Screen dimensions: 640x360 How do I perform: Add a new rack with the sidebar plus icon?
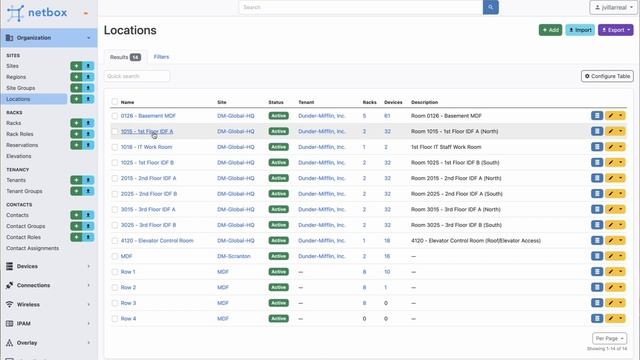click(x=76, y=123)
